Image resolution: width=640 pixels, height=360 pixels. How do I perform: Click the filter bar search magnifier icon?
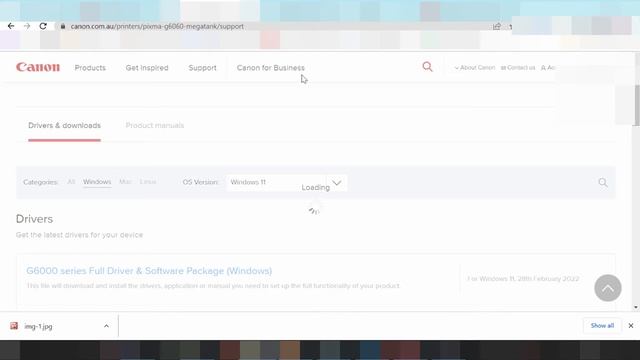click(603, 182)
